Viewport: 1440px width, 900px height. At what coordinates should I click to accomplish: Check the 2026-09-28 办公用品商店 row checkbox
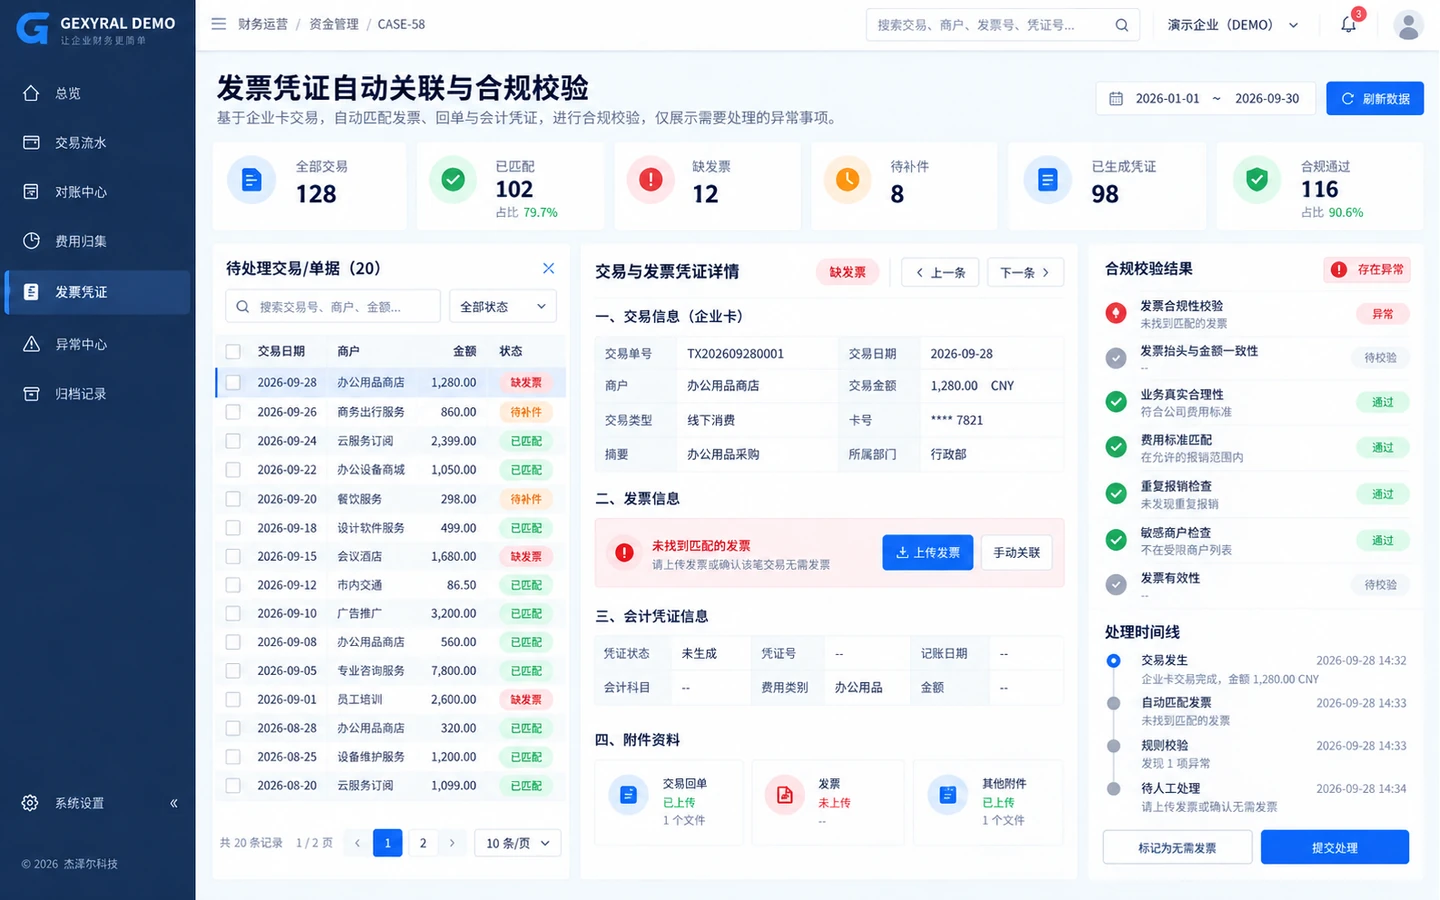pos(233,382)
